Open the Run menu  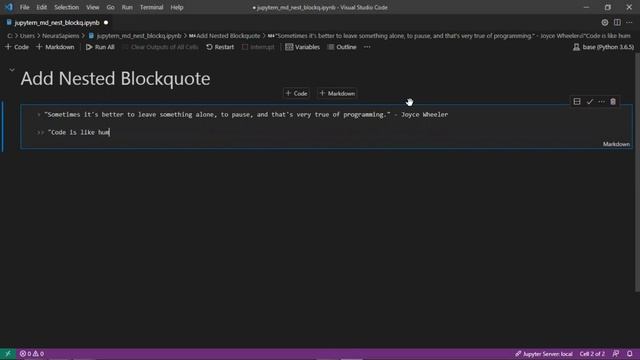click(x=127, y=7)
